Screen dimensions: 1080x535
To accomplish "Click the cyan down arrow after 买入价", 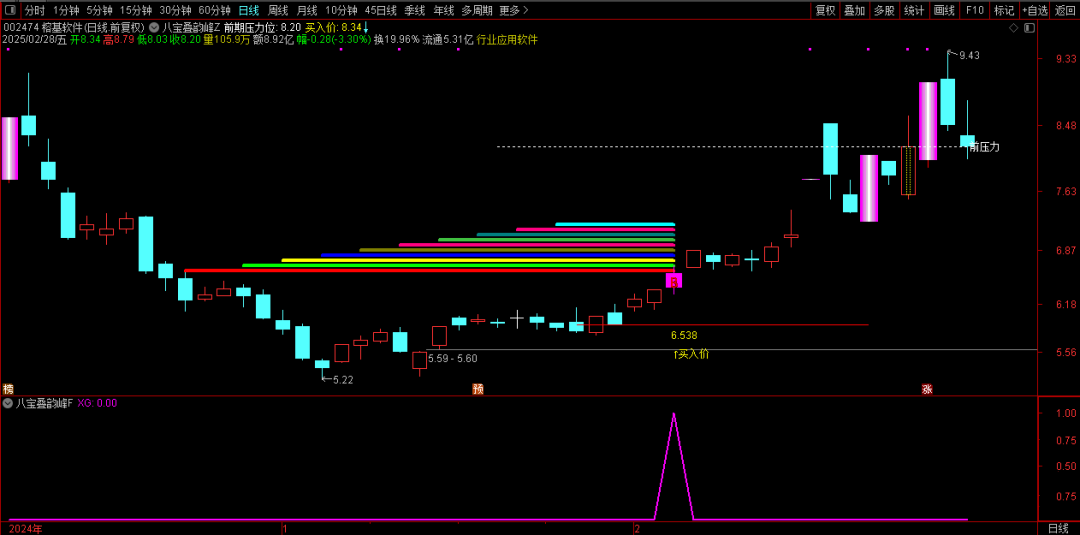I will (x=366, y=27).
